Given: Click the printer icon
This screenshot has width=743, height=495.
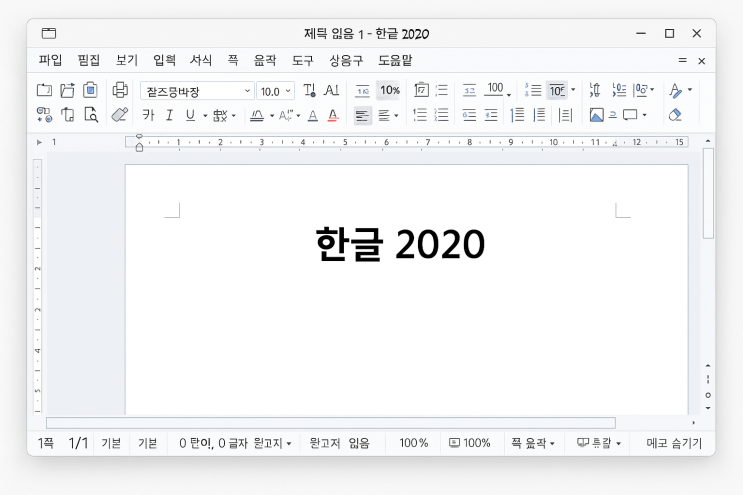Looking at the screenshot, I should (120, 90).
